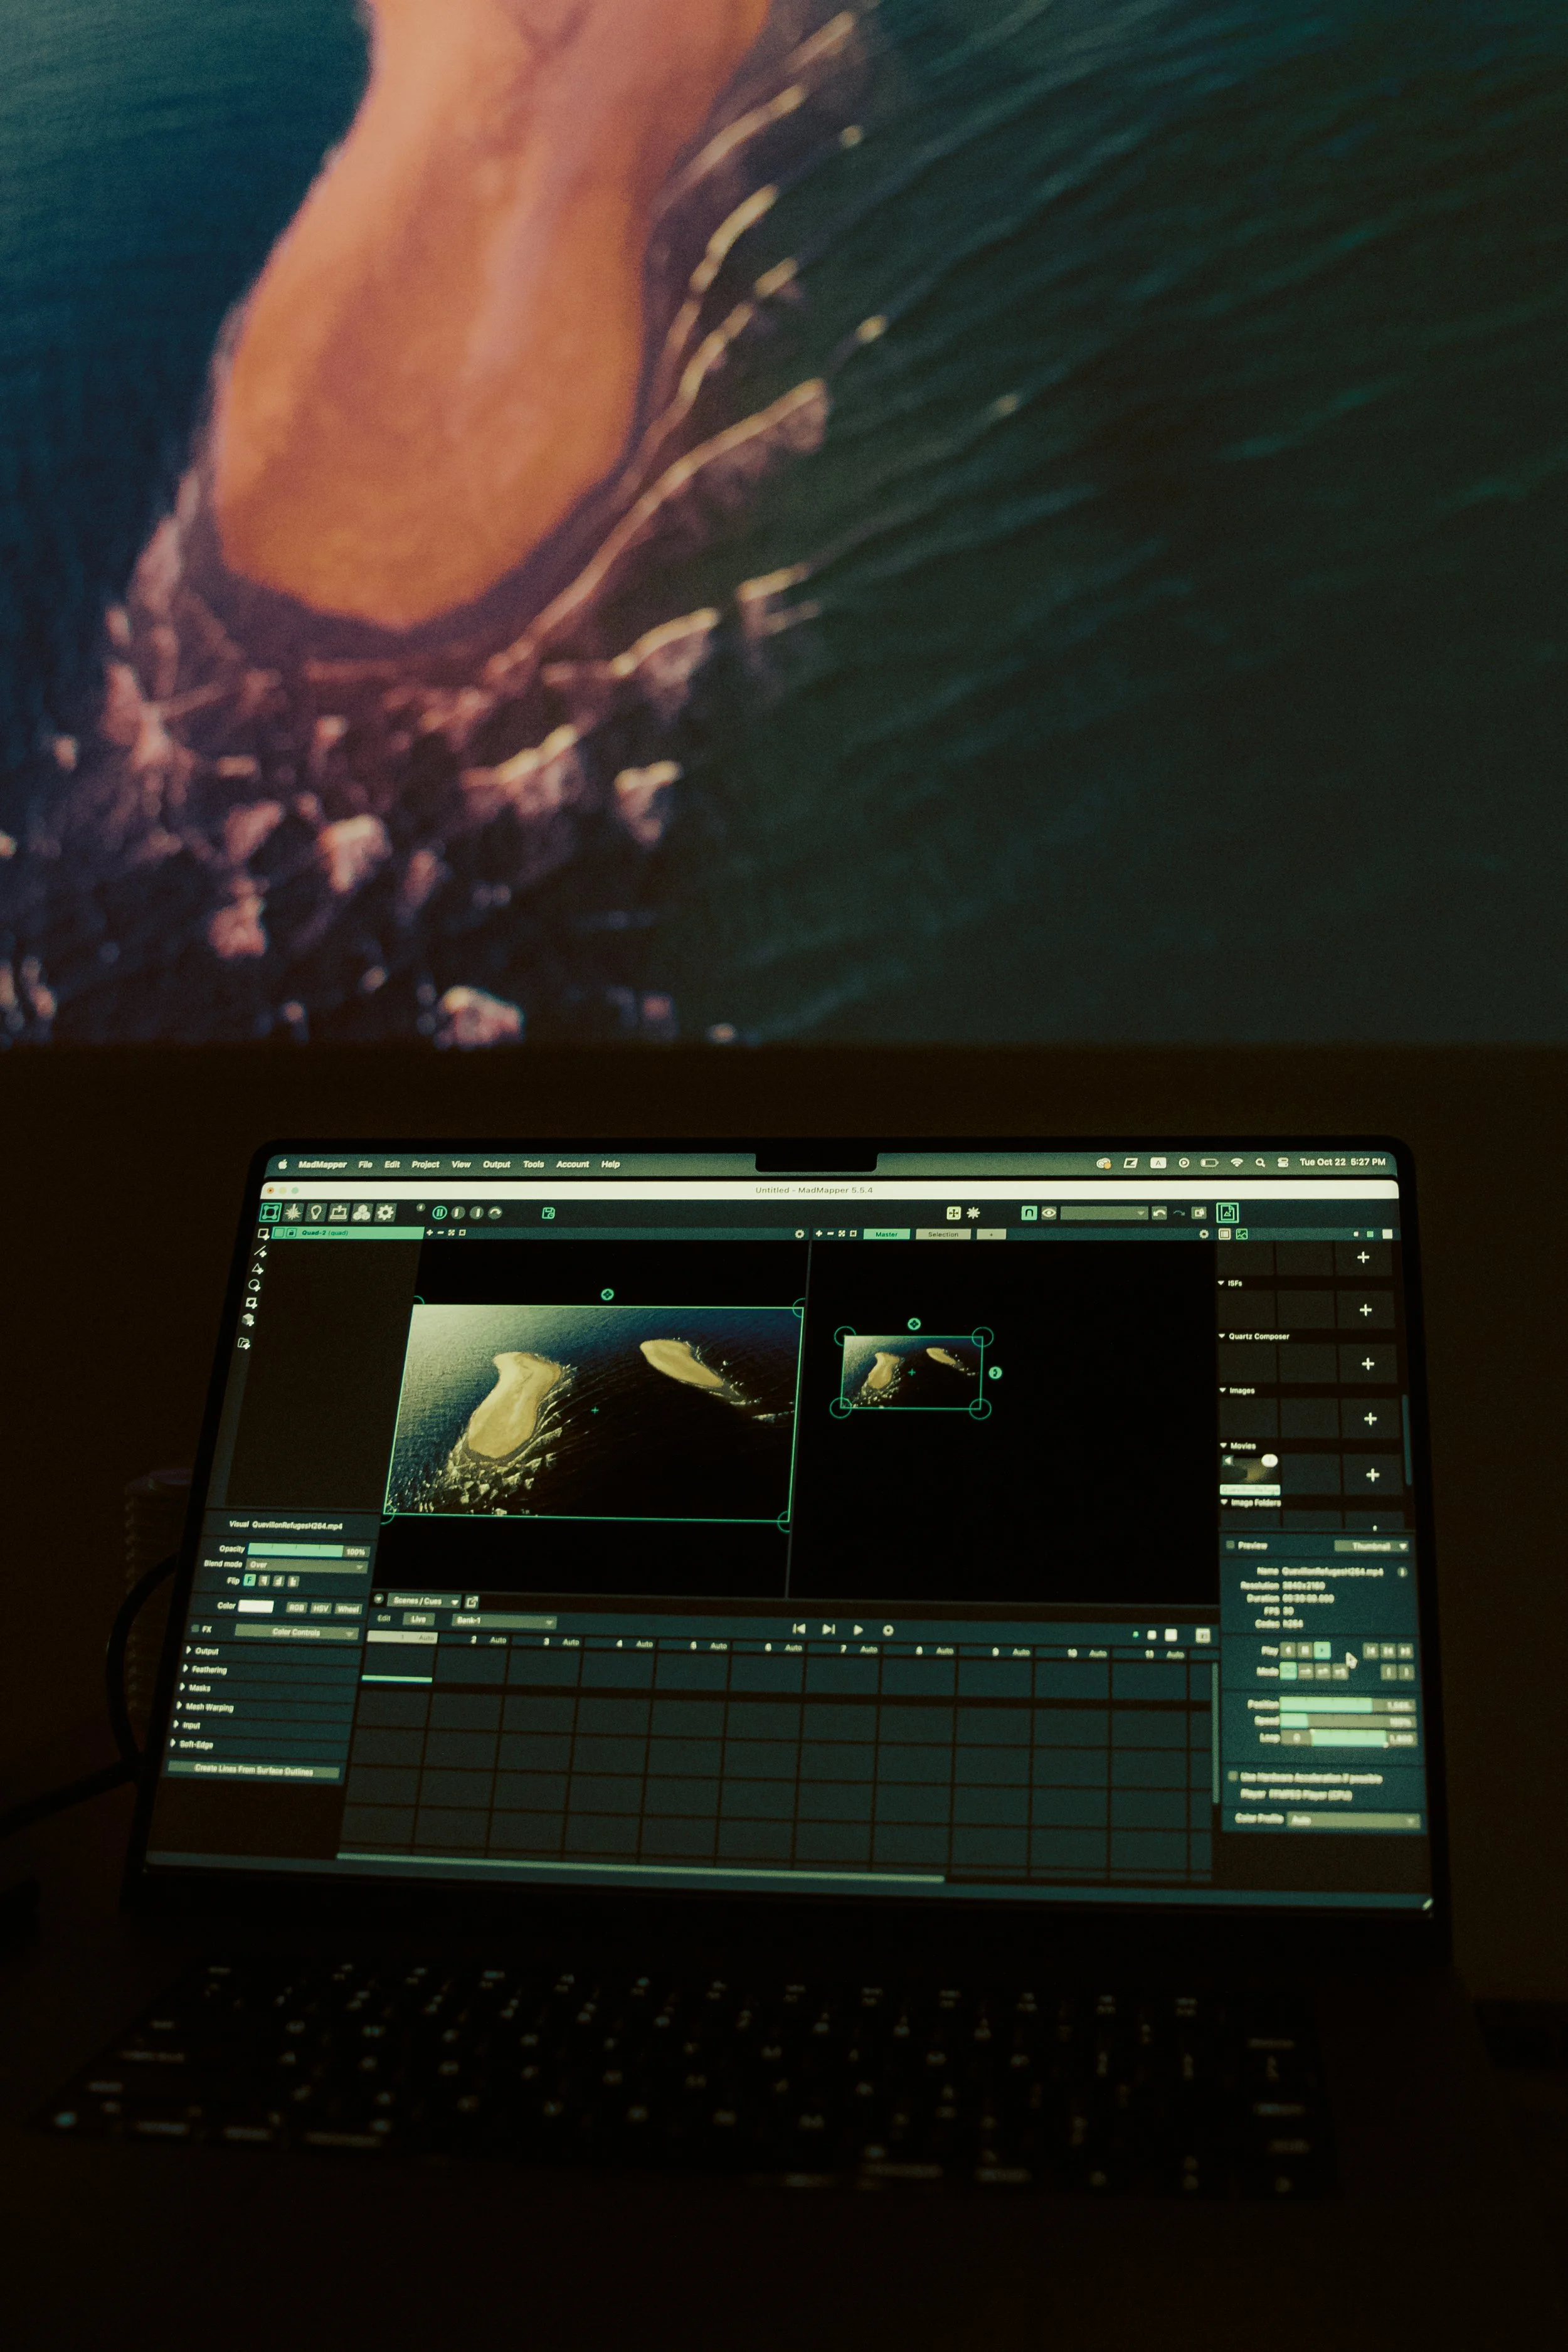Pop out Scenes/Cues panel icon
1568x2352 pixels.
pyautogui.click(x=472, y=1601)
